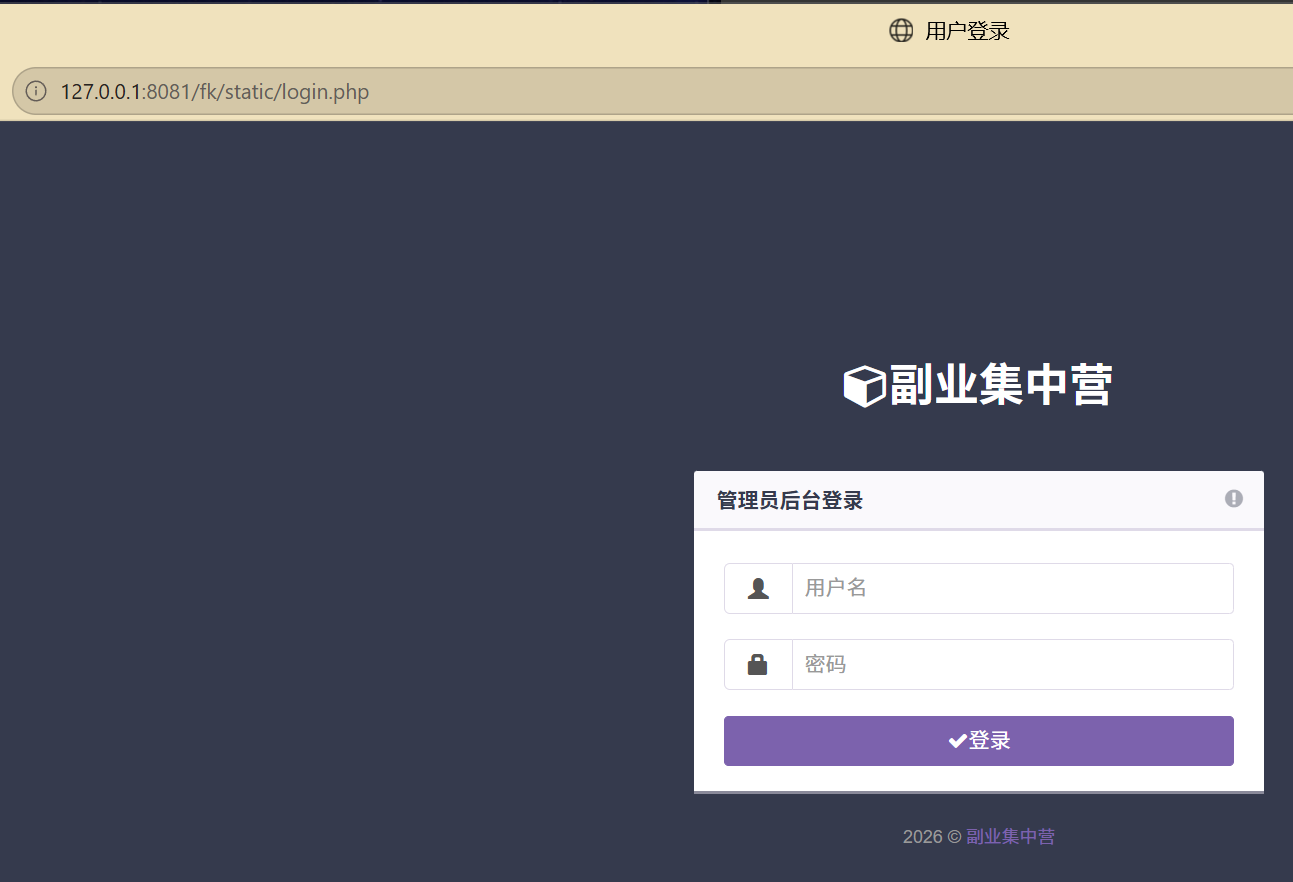Image resolution: width=1293 pixels, height=882 pixels.
Task: Click the user silhouette icon beside 用户名
Action: click(x=758, y=589)
